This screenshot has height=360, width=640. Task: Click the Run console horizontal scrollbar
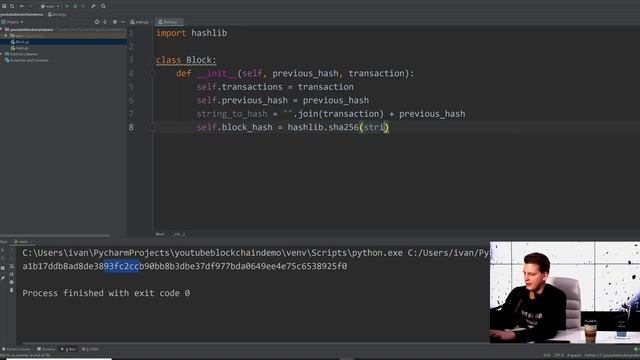255,344
